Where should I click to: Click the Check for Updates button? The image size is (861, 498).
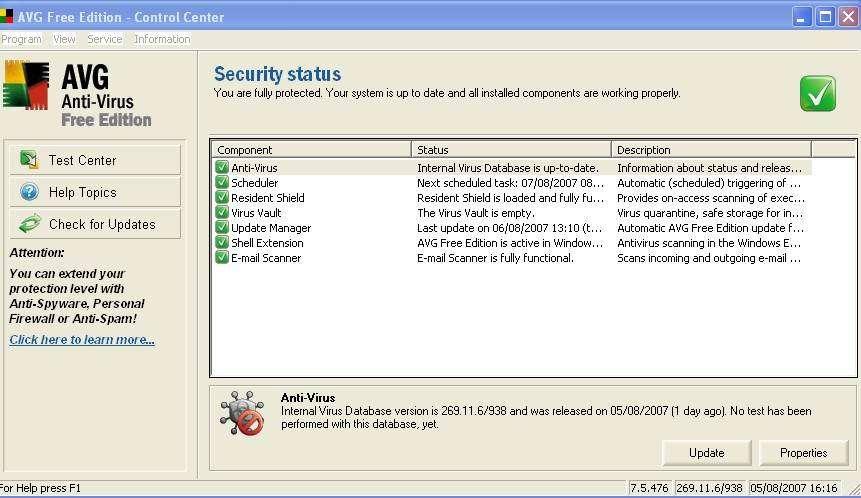pos(95,224)
